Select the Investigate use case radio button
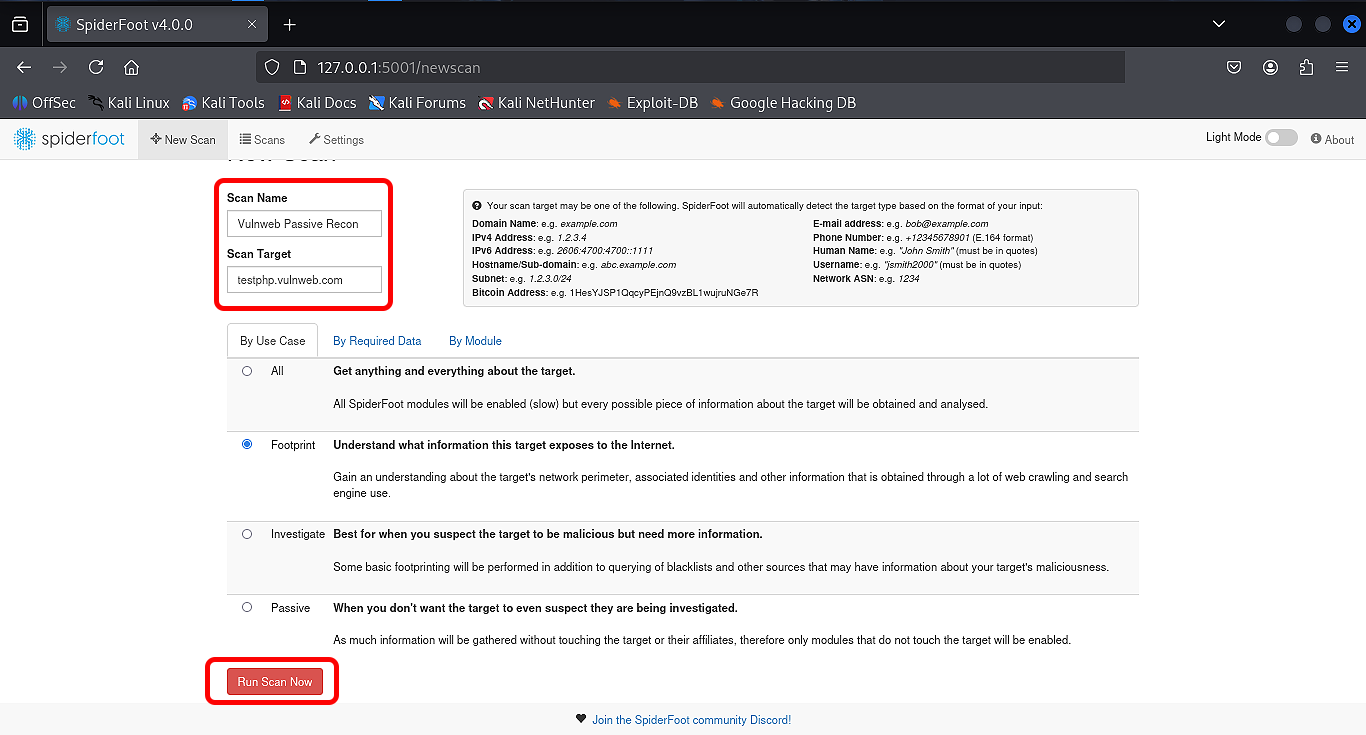The height and width of the screenshot is (735, 1366). (x=247, y=534)
